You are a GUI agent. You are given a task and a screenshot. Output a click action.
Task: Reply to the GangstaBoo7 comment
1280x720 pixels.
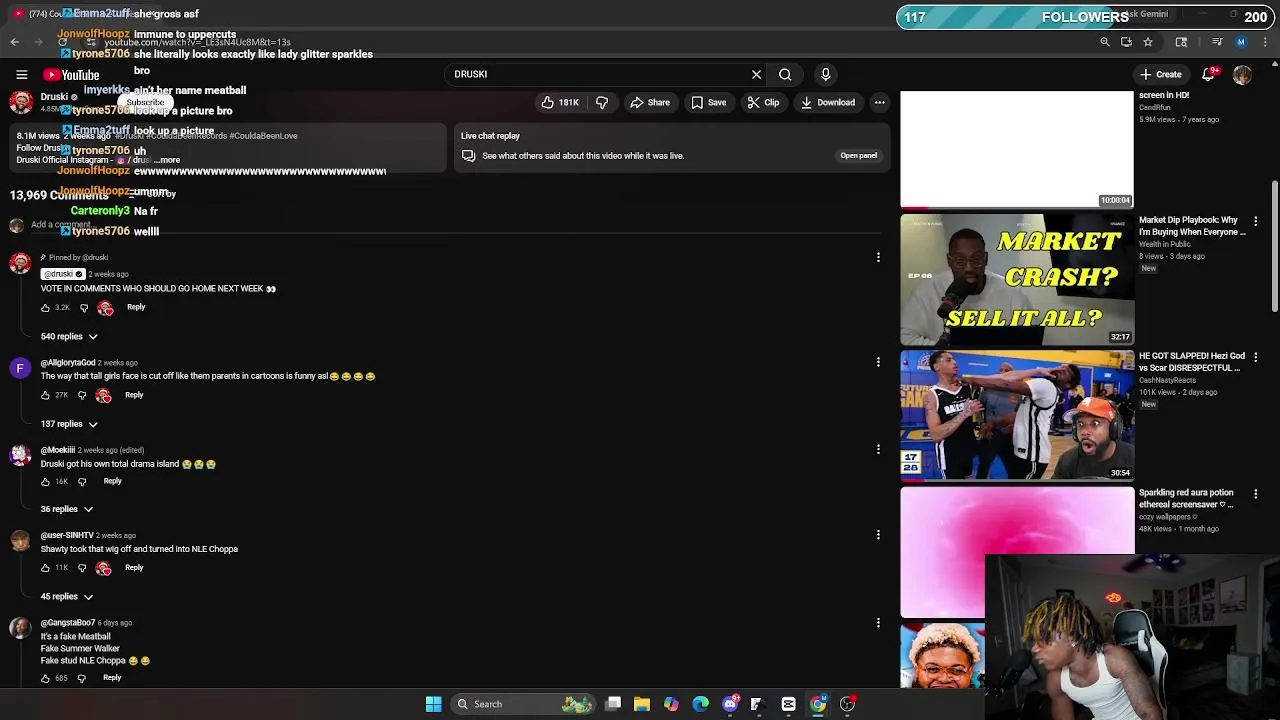[112, 677]
